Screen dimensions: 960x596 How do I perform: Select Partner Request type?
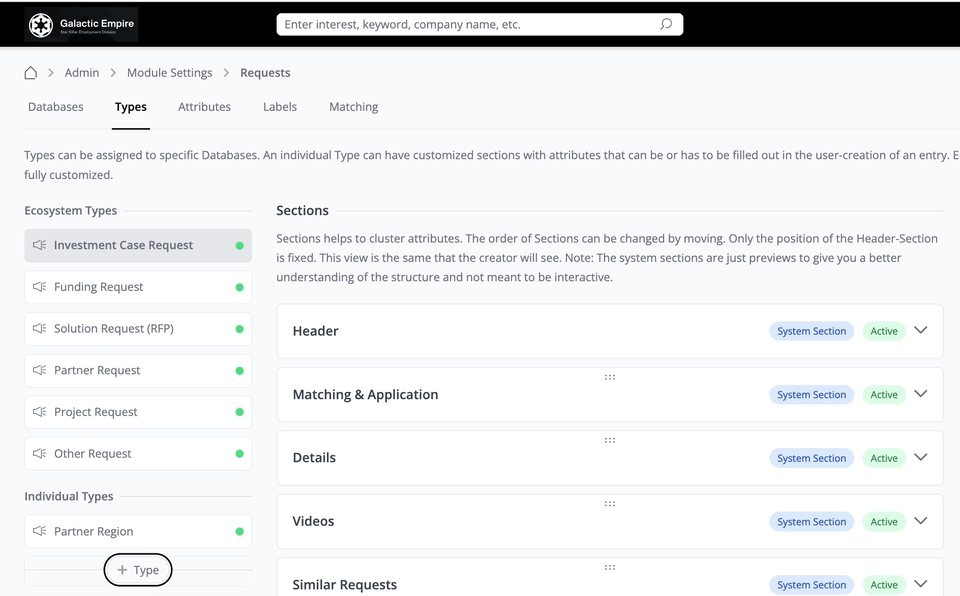tap(97, 370)
